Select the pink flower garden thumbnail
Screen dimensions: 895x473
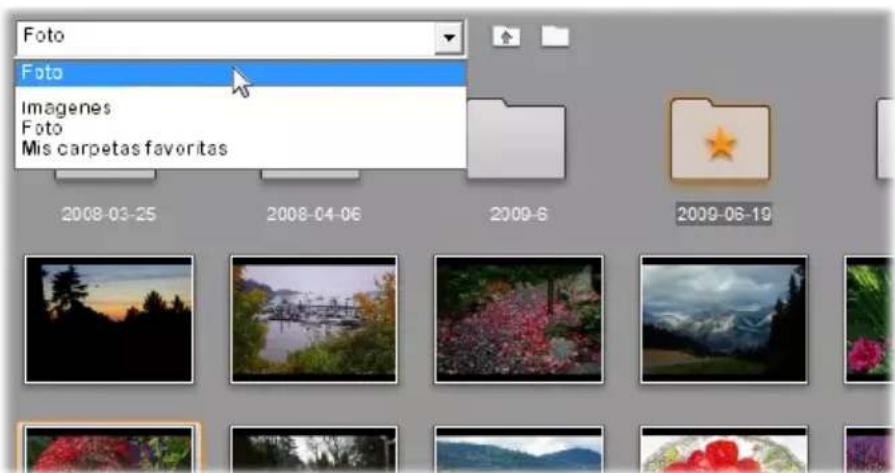pos(518,320)
